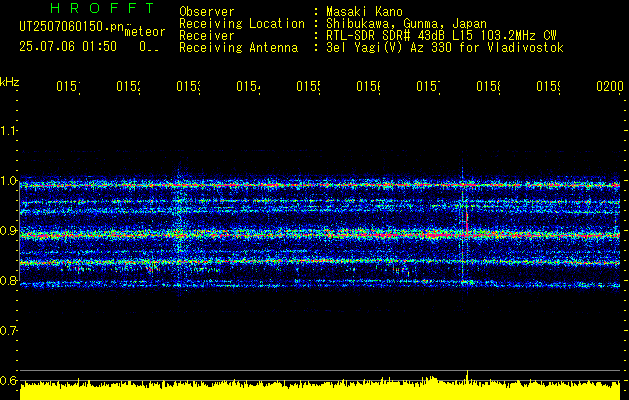The height and width of the screenshot is (400, 629).
Task: Click the 0158 time axis marker
Action: (x=488, y=87)
